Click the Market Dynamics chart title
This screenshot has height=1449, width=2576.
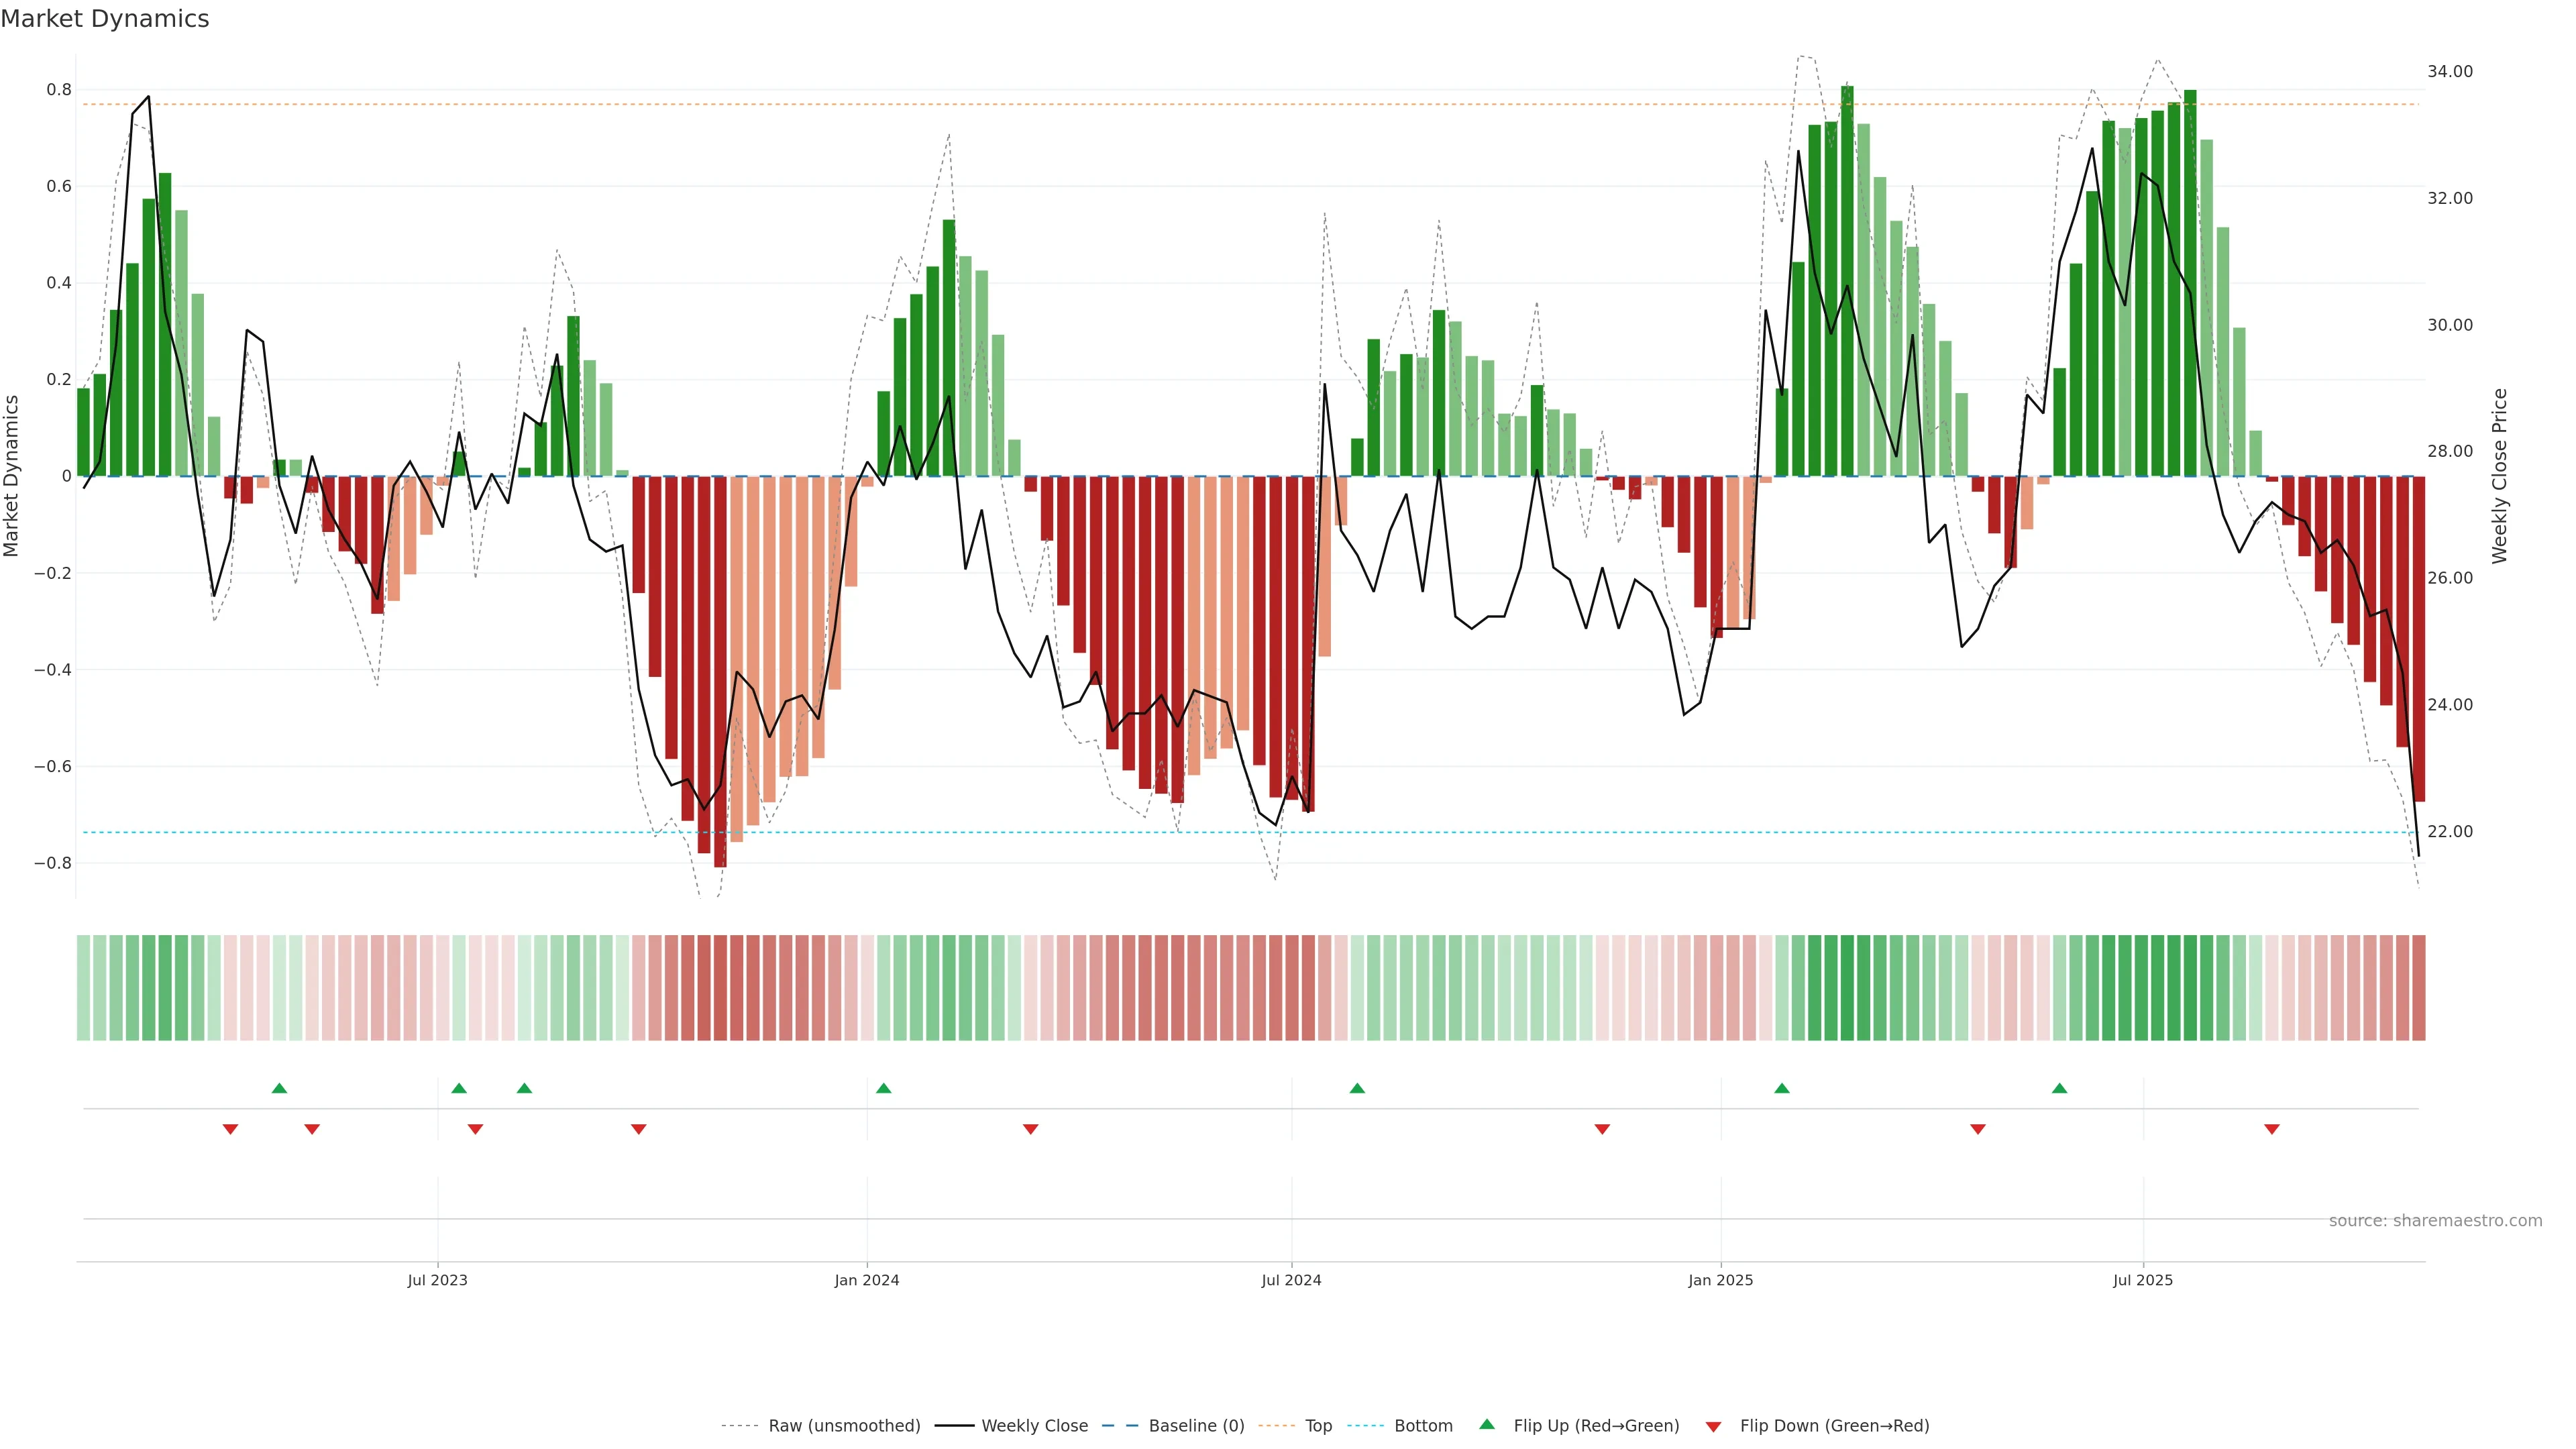click(x=105, y=19)
